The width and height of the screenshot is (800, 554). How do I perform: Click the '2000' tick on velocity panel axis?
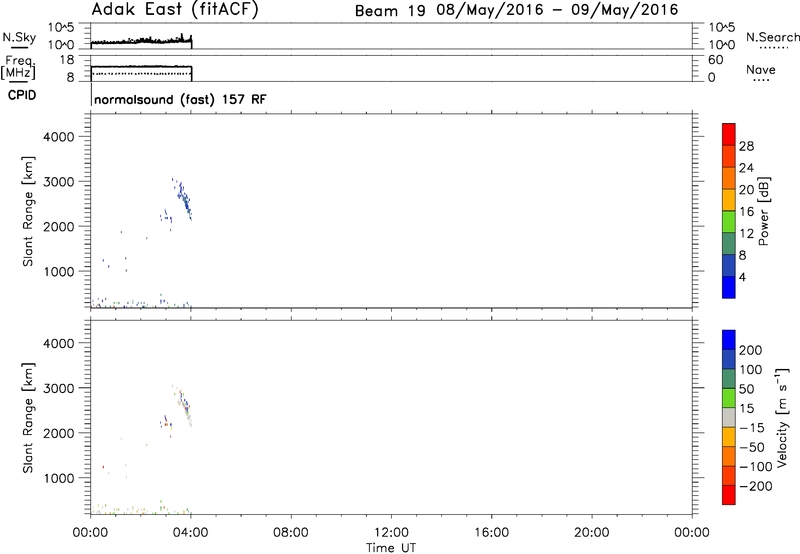click(x=59, y=433)
